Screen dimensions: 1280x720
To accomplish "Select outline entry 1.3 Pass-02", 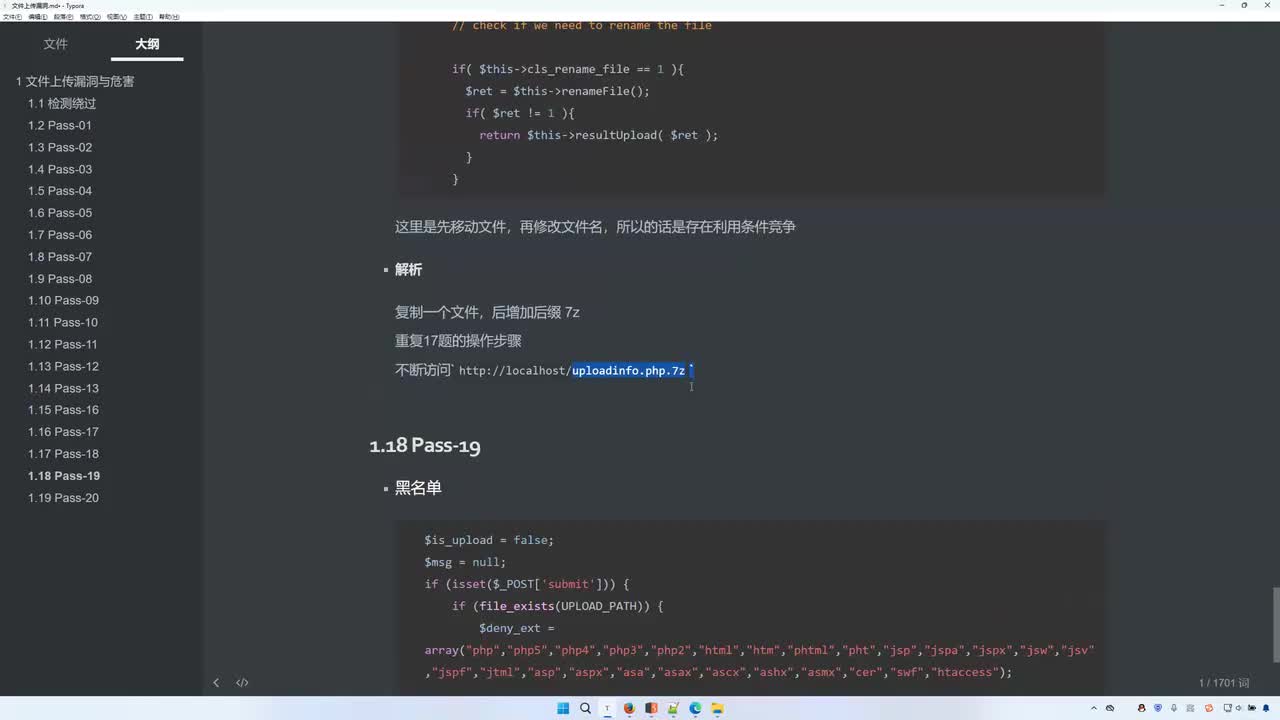I will (x=60, y=148).
